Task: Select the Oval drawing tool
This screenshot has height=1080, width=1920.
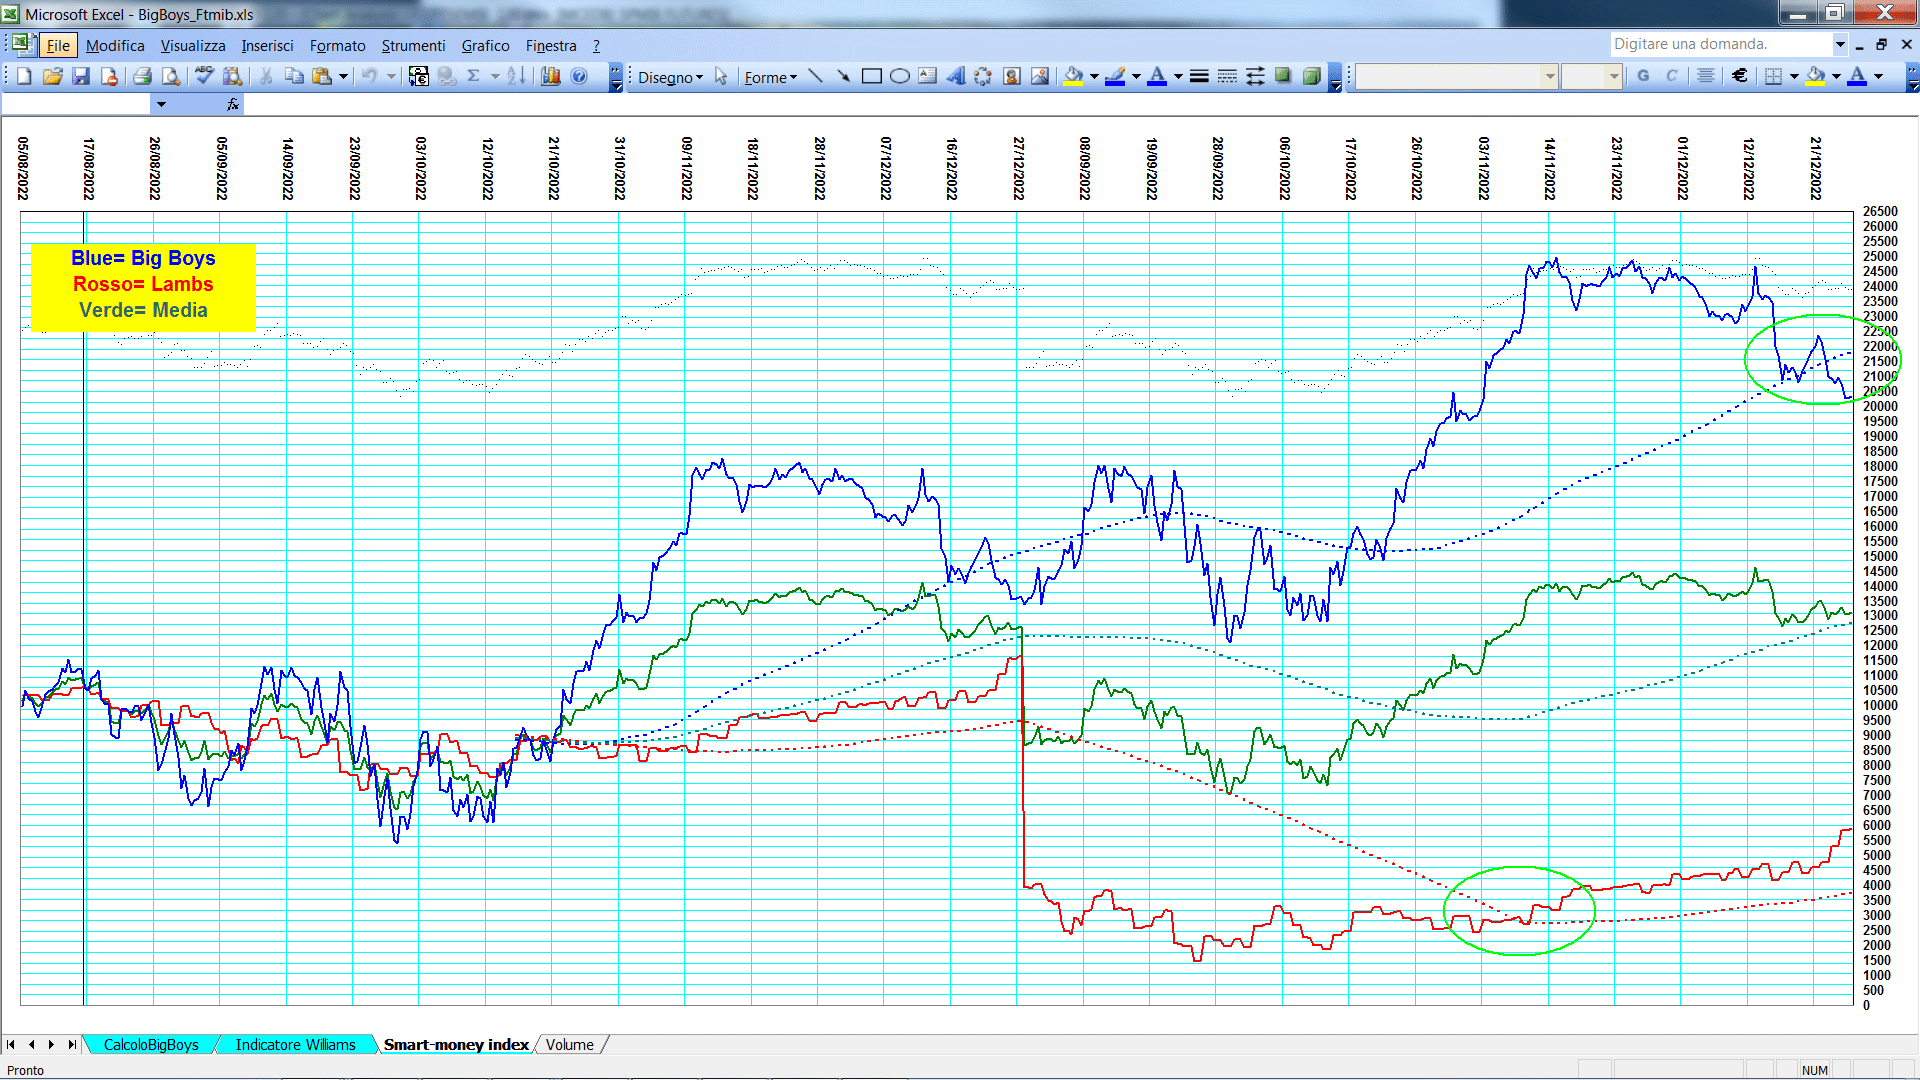Action: point(899,76)
